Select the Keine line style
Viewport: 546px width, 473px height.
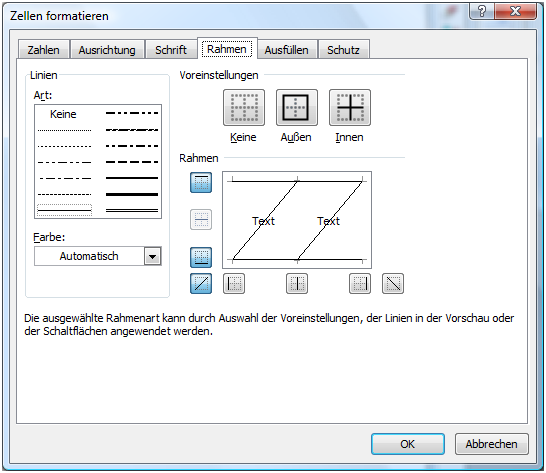click(63, 114)
